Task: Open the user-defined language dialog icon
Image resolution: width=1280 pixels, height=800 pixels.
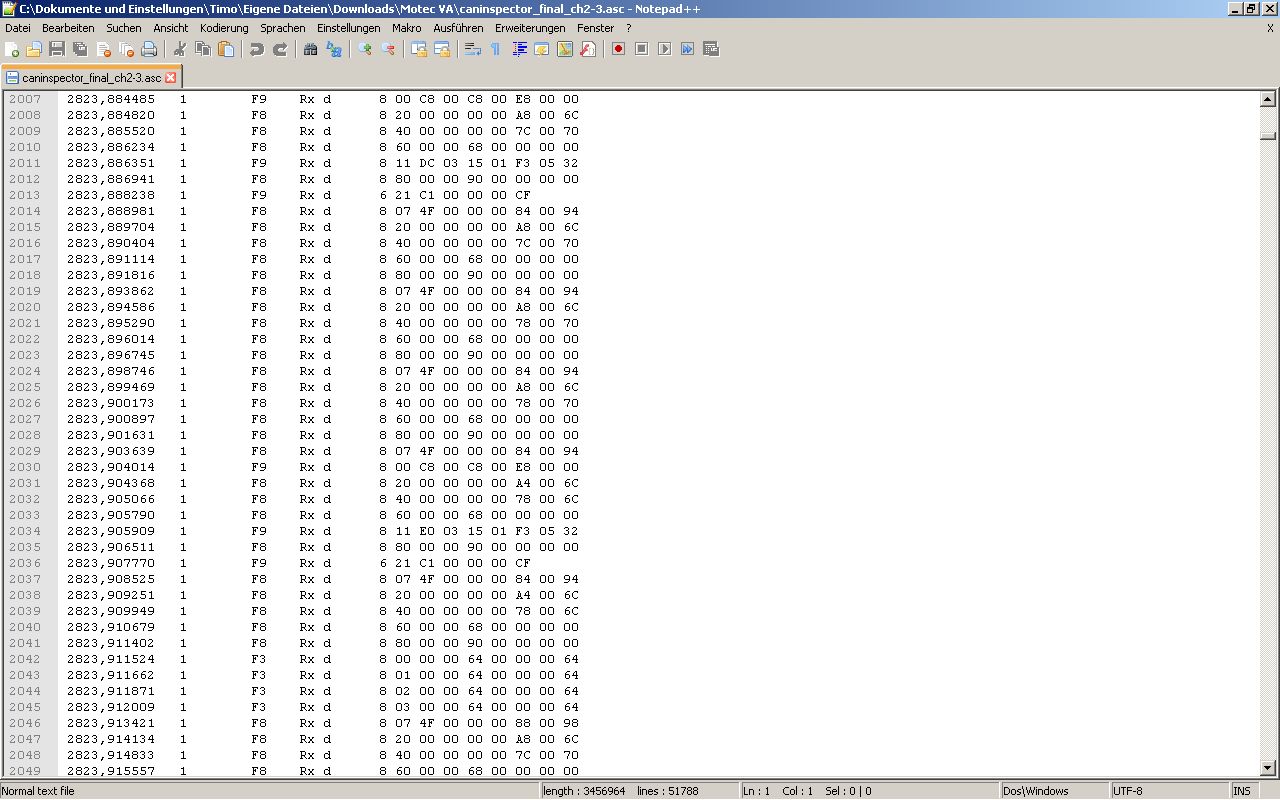Action: pyautogui.click(x=542, y=49)
